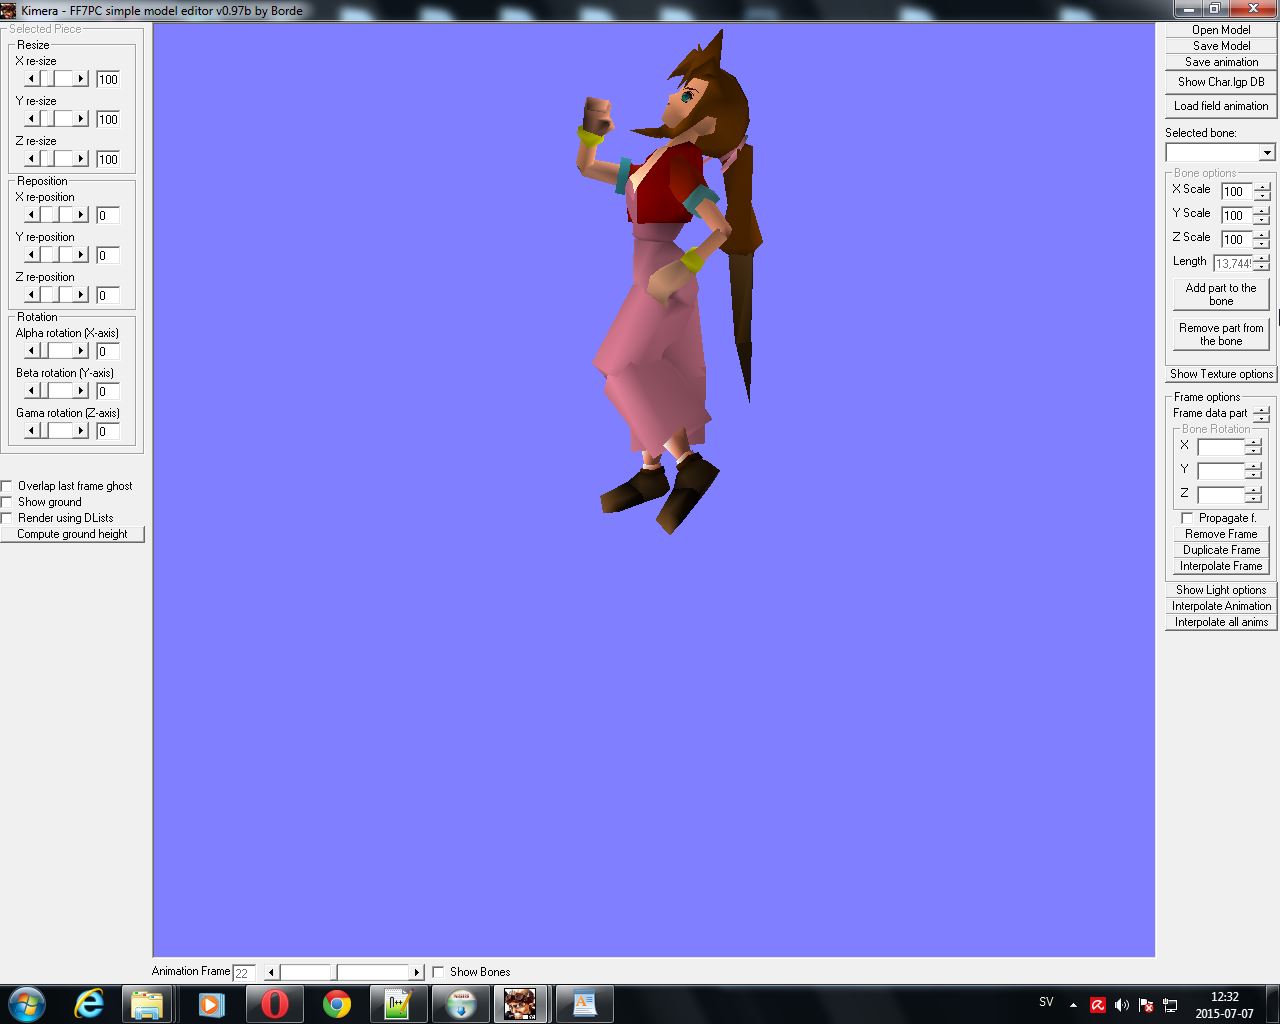This screenshot has height=1024, width=1280.
Task: Click the X Scale value field
Action: point(1237,191)
